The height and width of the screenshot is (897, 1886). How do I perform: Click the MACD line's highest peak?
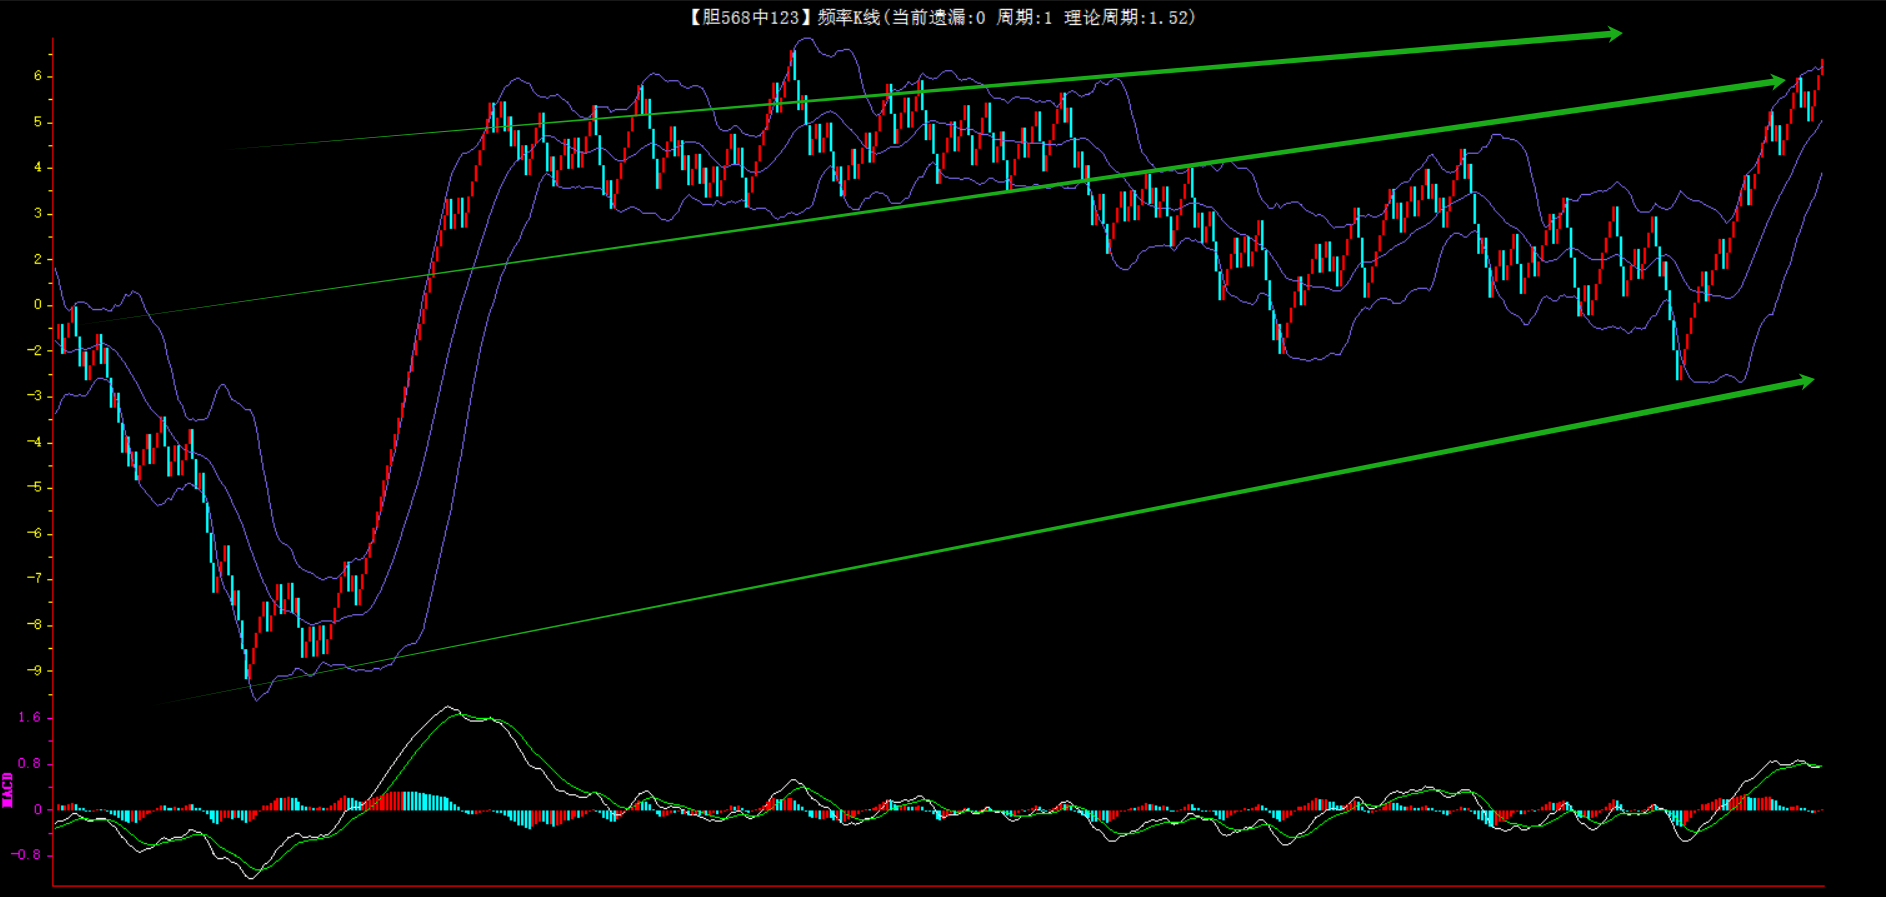(x=448, y=707)
